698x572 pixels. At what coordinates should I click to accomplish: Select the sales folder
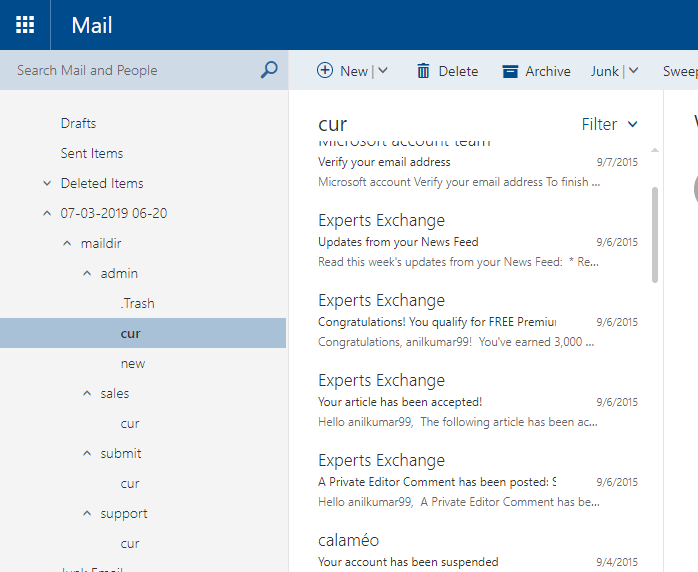click(x=115, y=394)
